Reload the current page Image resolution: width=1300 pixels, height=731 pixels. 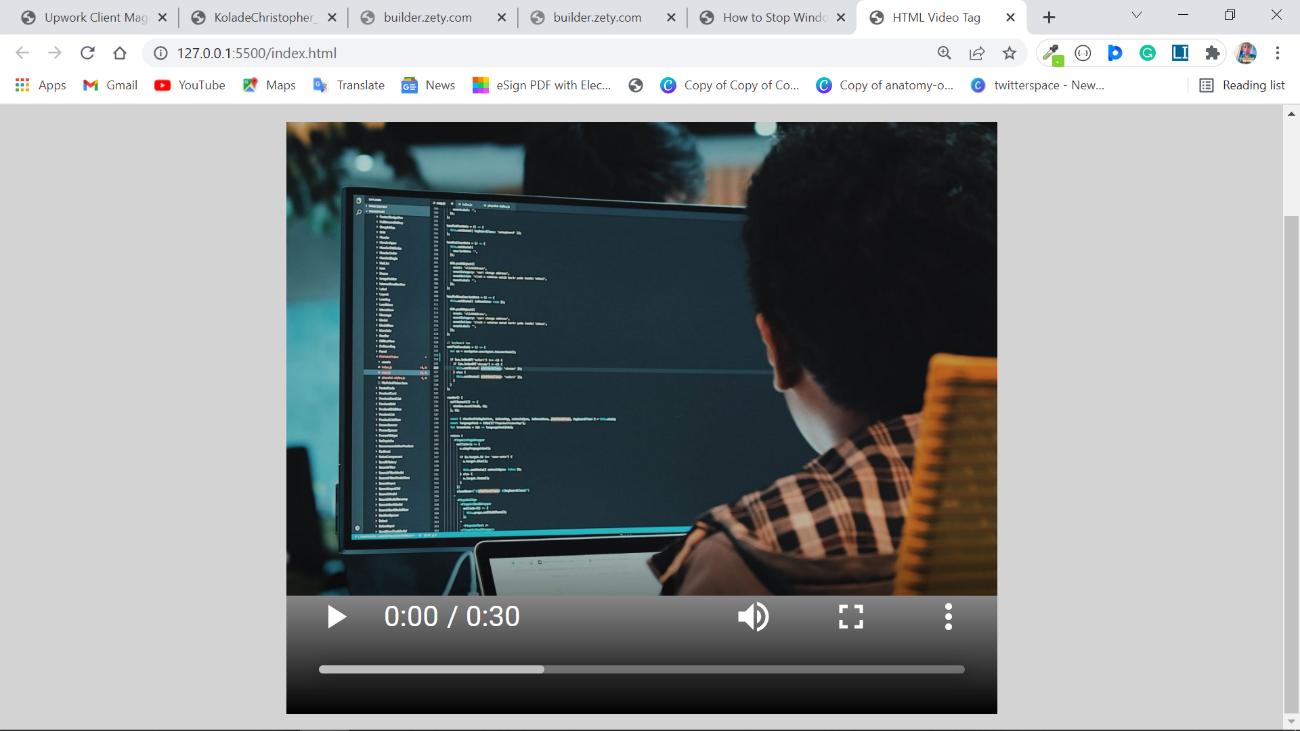point(87,53)
